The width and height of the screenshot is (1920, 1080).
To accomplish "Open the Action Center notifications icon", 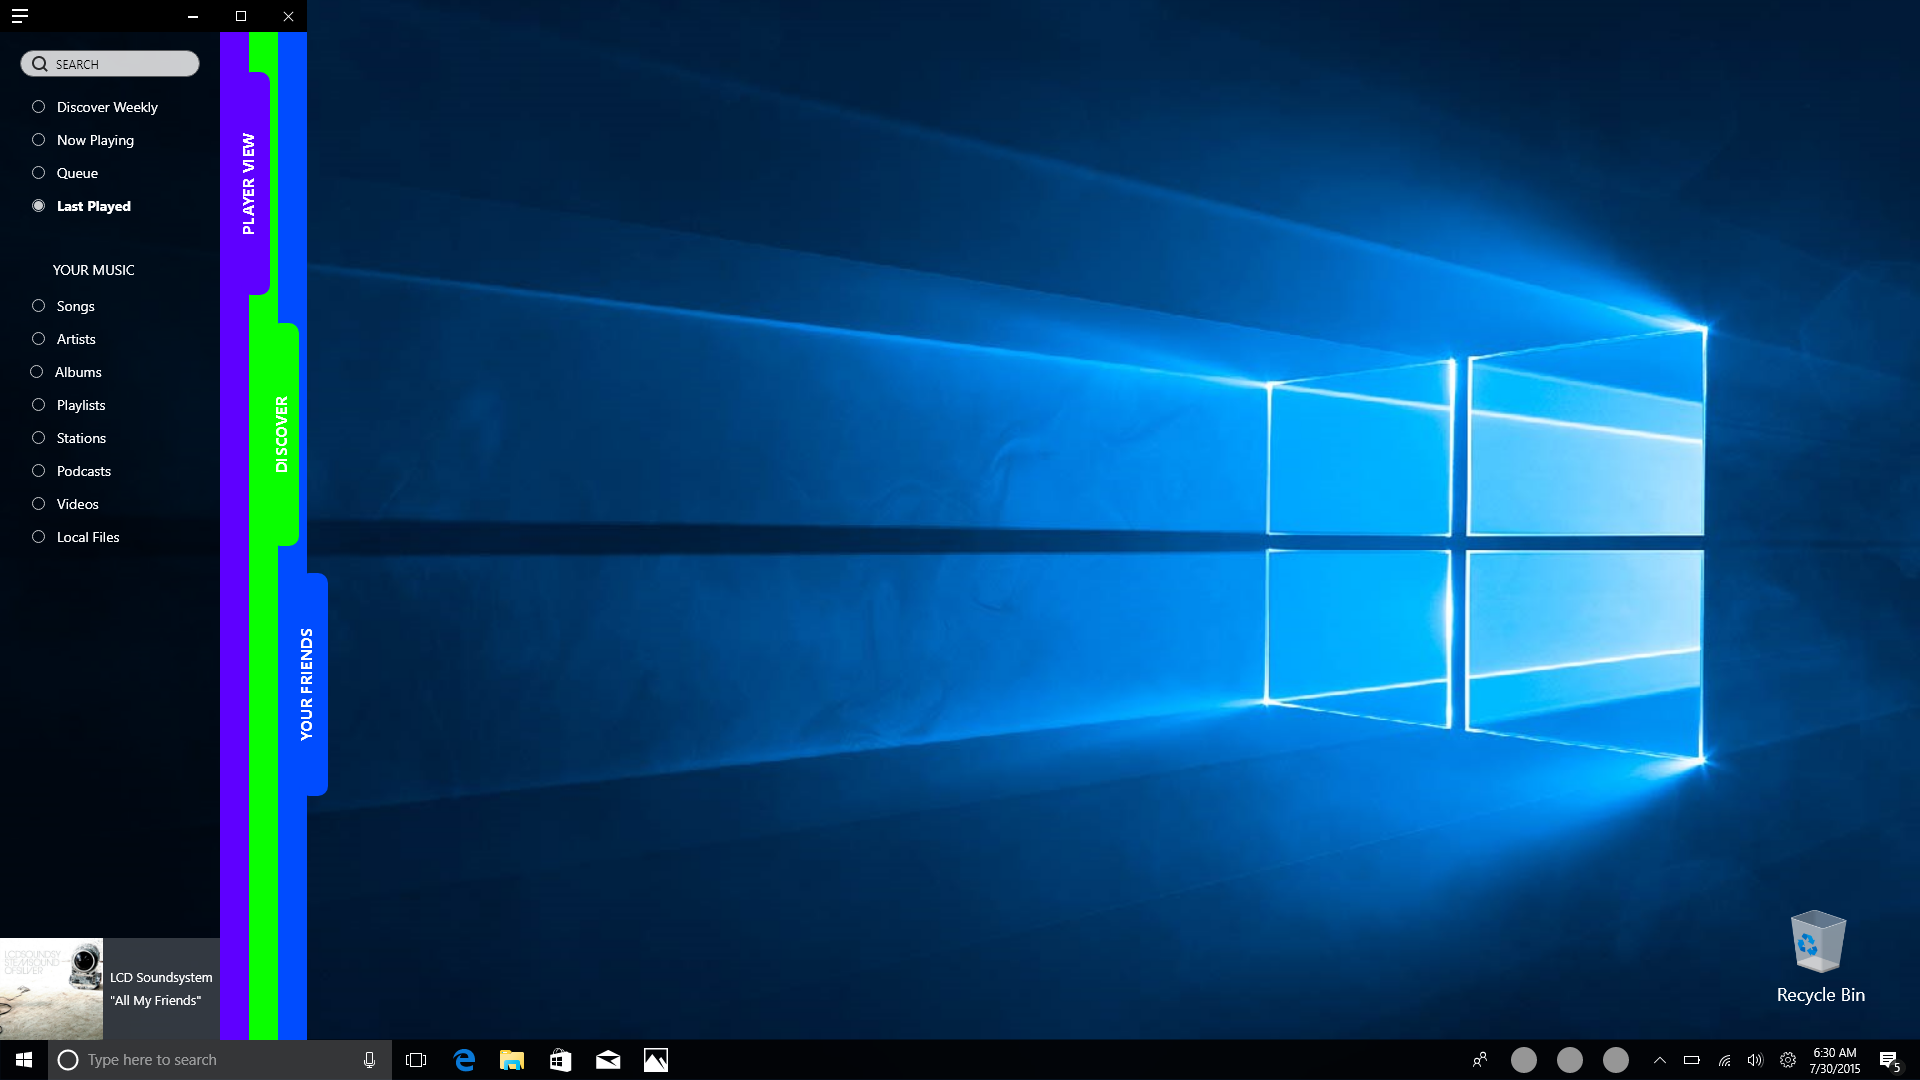I will point(1889,1060).
